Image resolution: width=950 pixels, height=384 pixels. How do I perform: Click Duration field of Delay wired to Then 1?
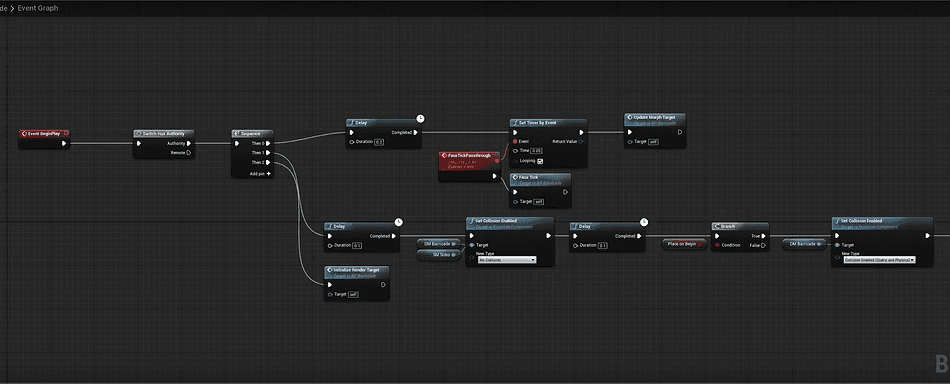click(357, 246)
